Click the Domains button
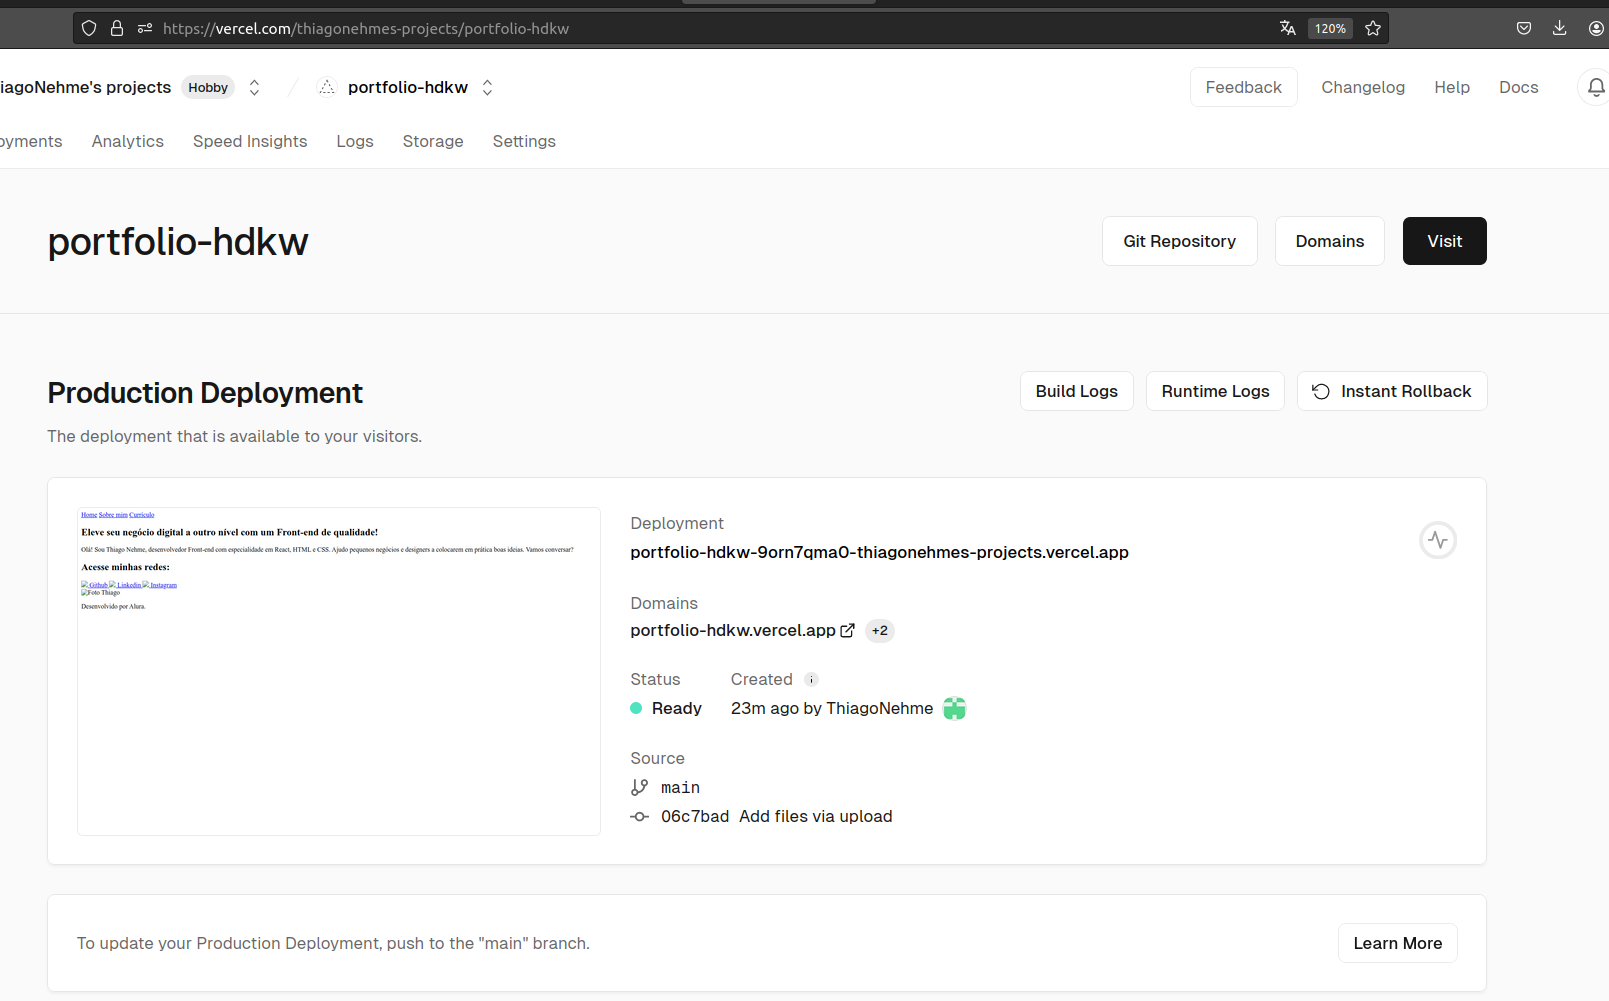 pyautogui.click(x=1330, y=241)
